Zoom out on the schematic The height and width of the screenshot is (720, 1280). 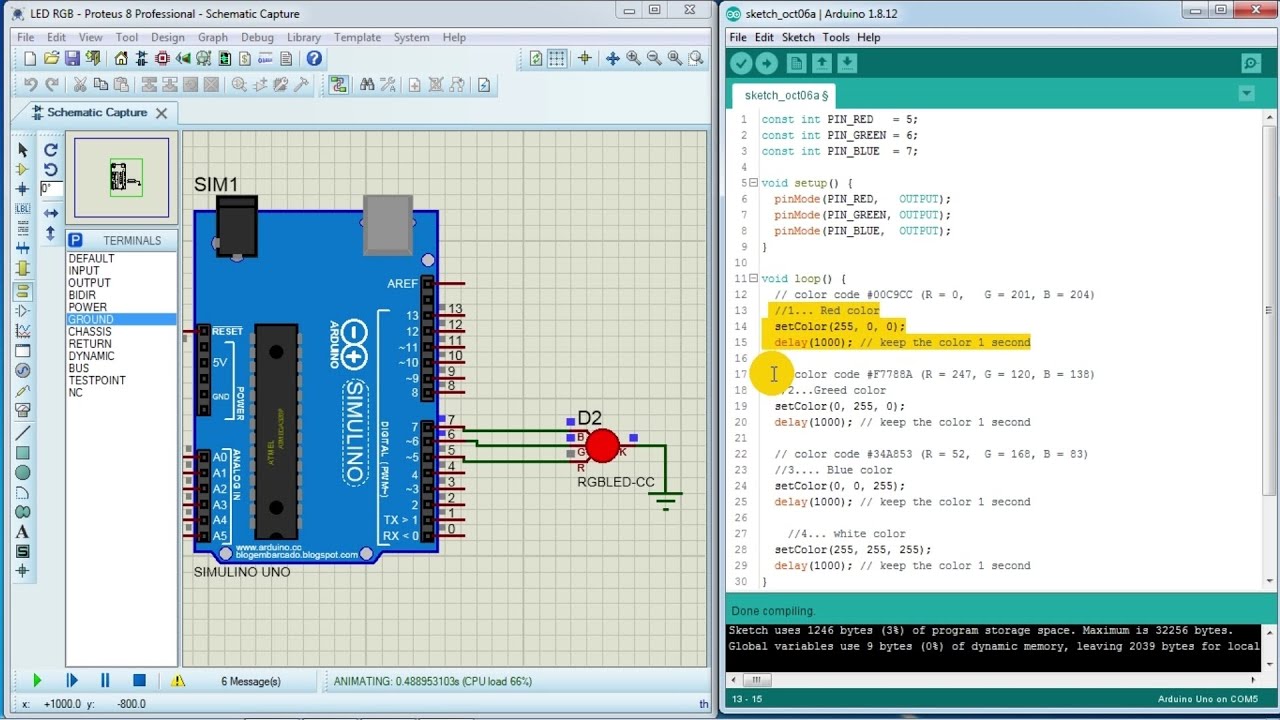[654, 59]
